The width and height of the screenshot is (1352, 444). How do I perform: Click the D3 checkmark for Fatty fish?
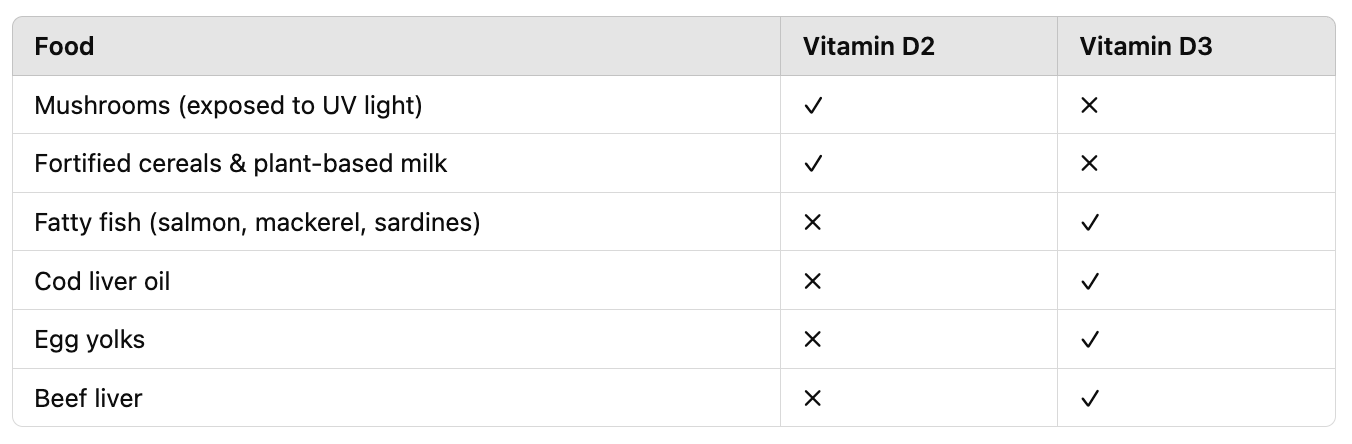[1090, 222]
